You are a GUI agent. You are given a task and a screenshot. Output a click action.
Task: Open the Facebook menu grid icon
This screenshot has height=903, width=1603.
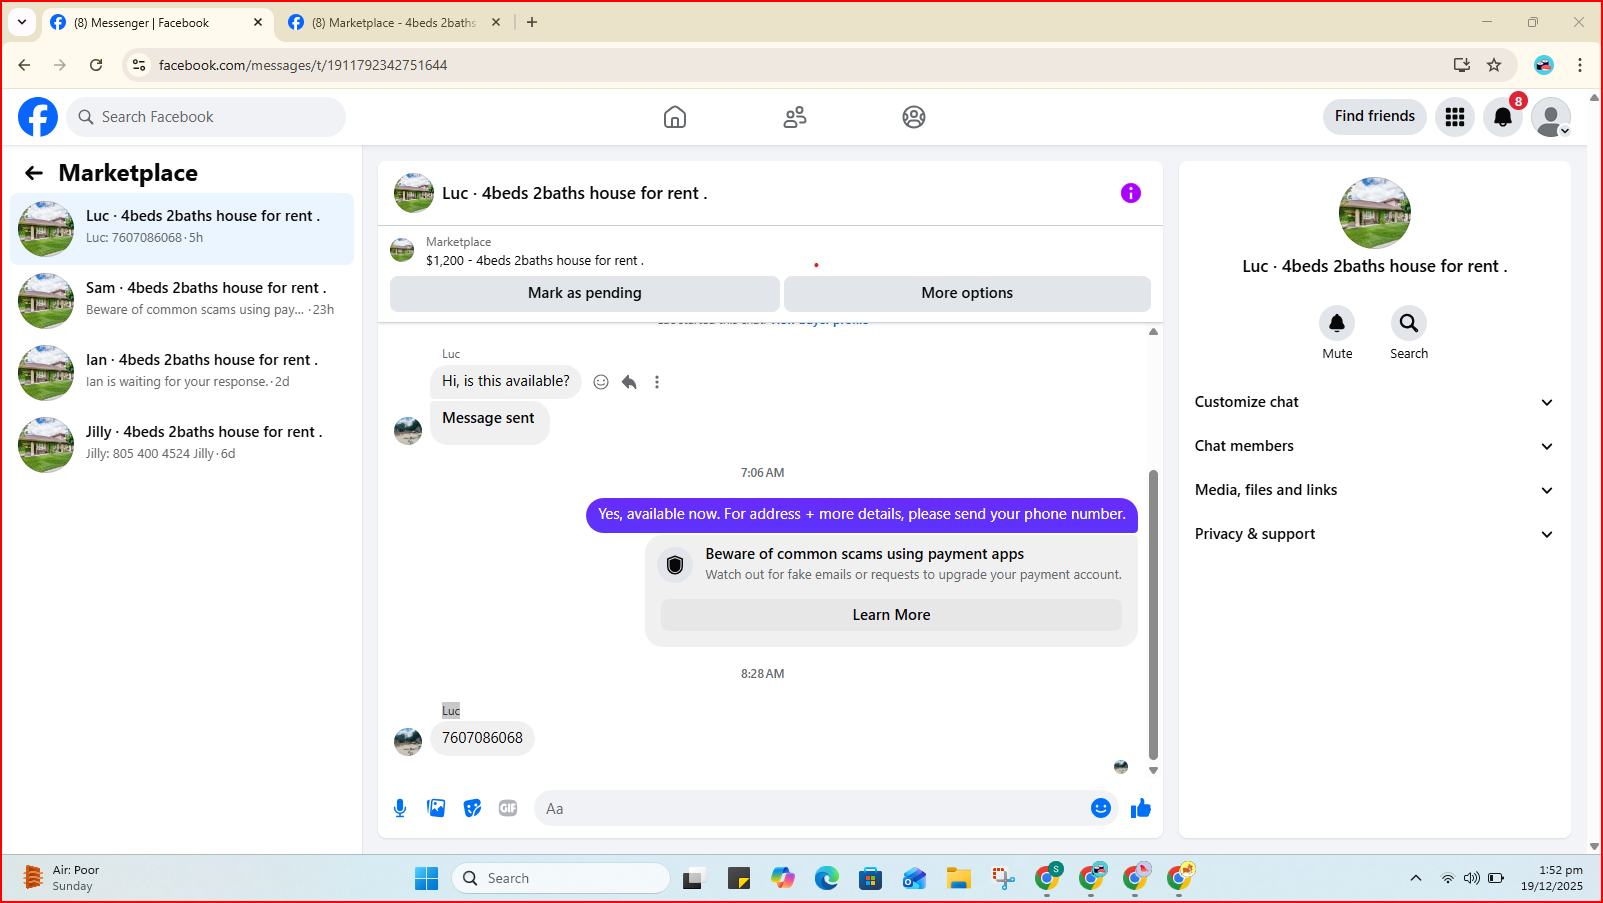pos(1455,117)
